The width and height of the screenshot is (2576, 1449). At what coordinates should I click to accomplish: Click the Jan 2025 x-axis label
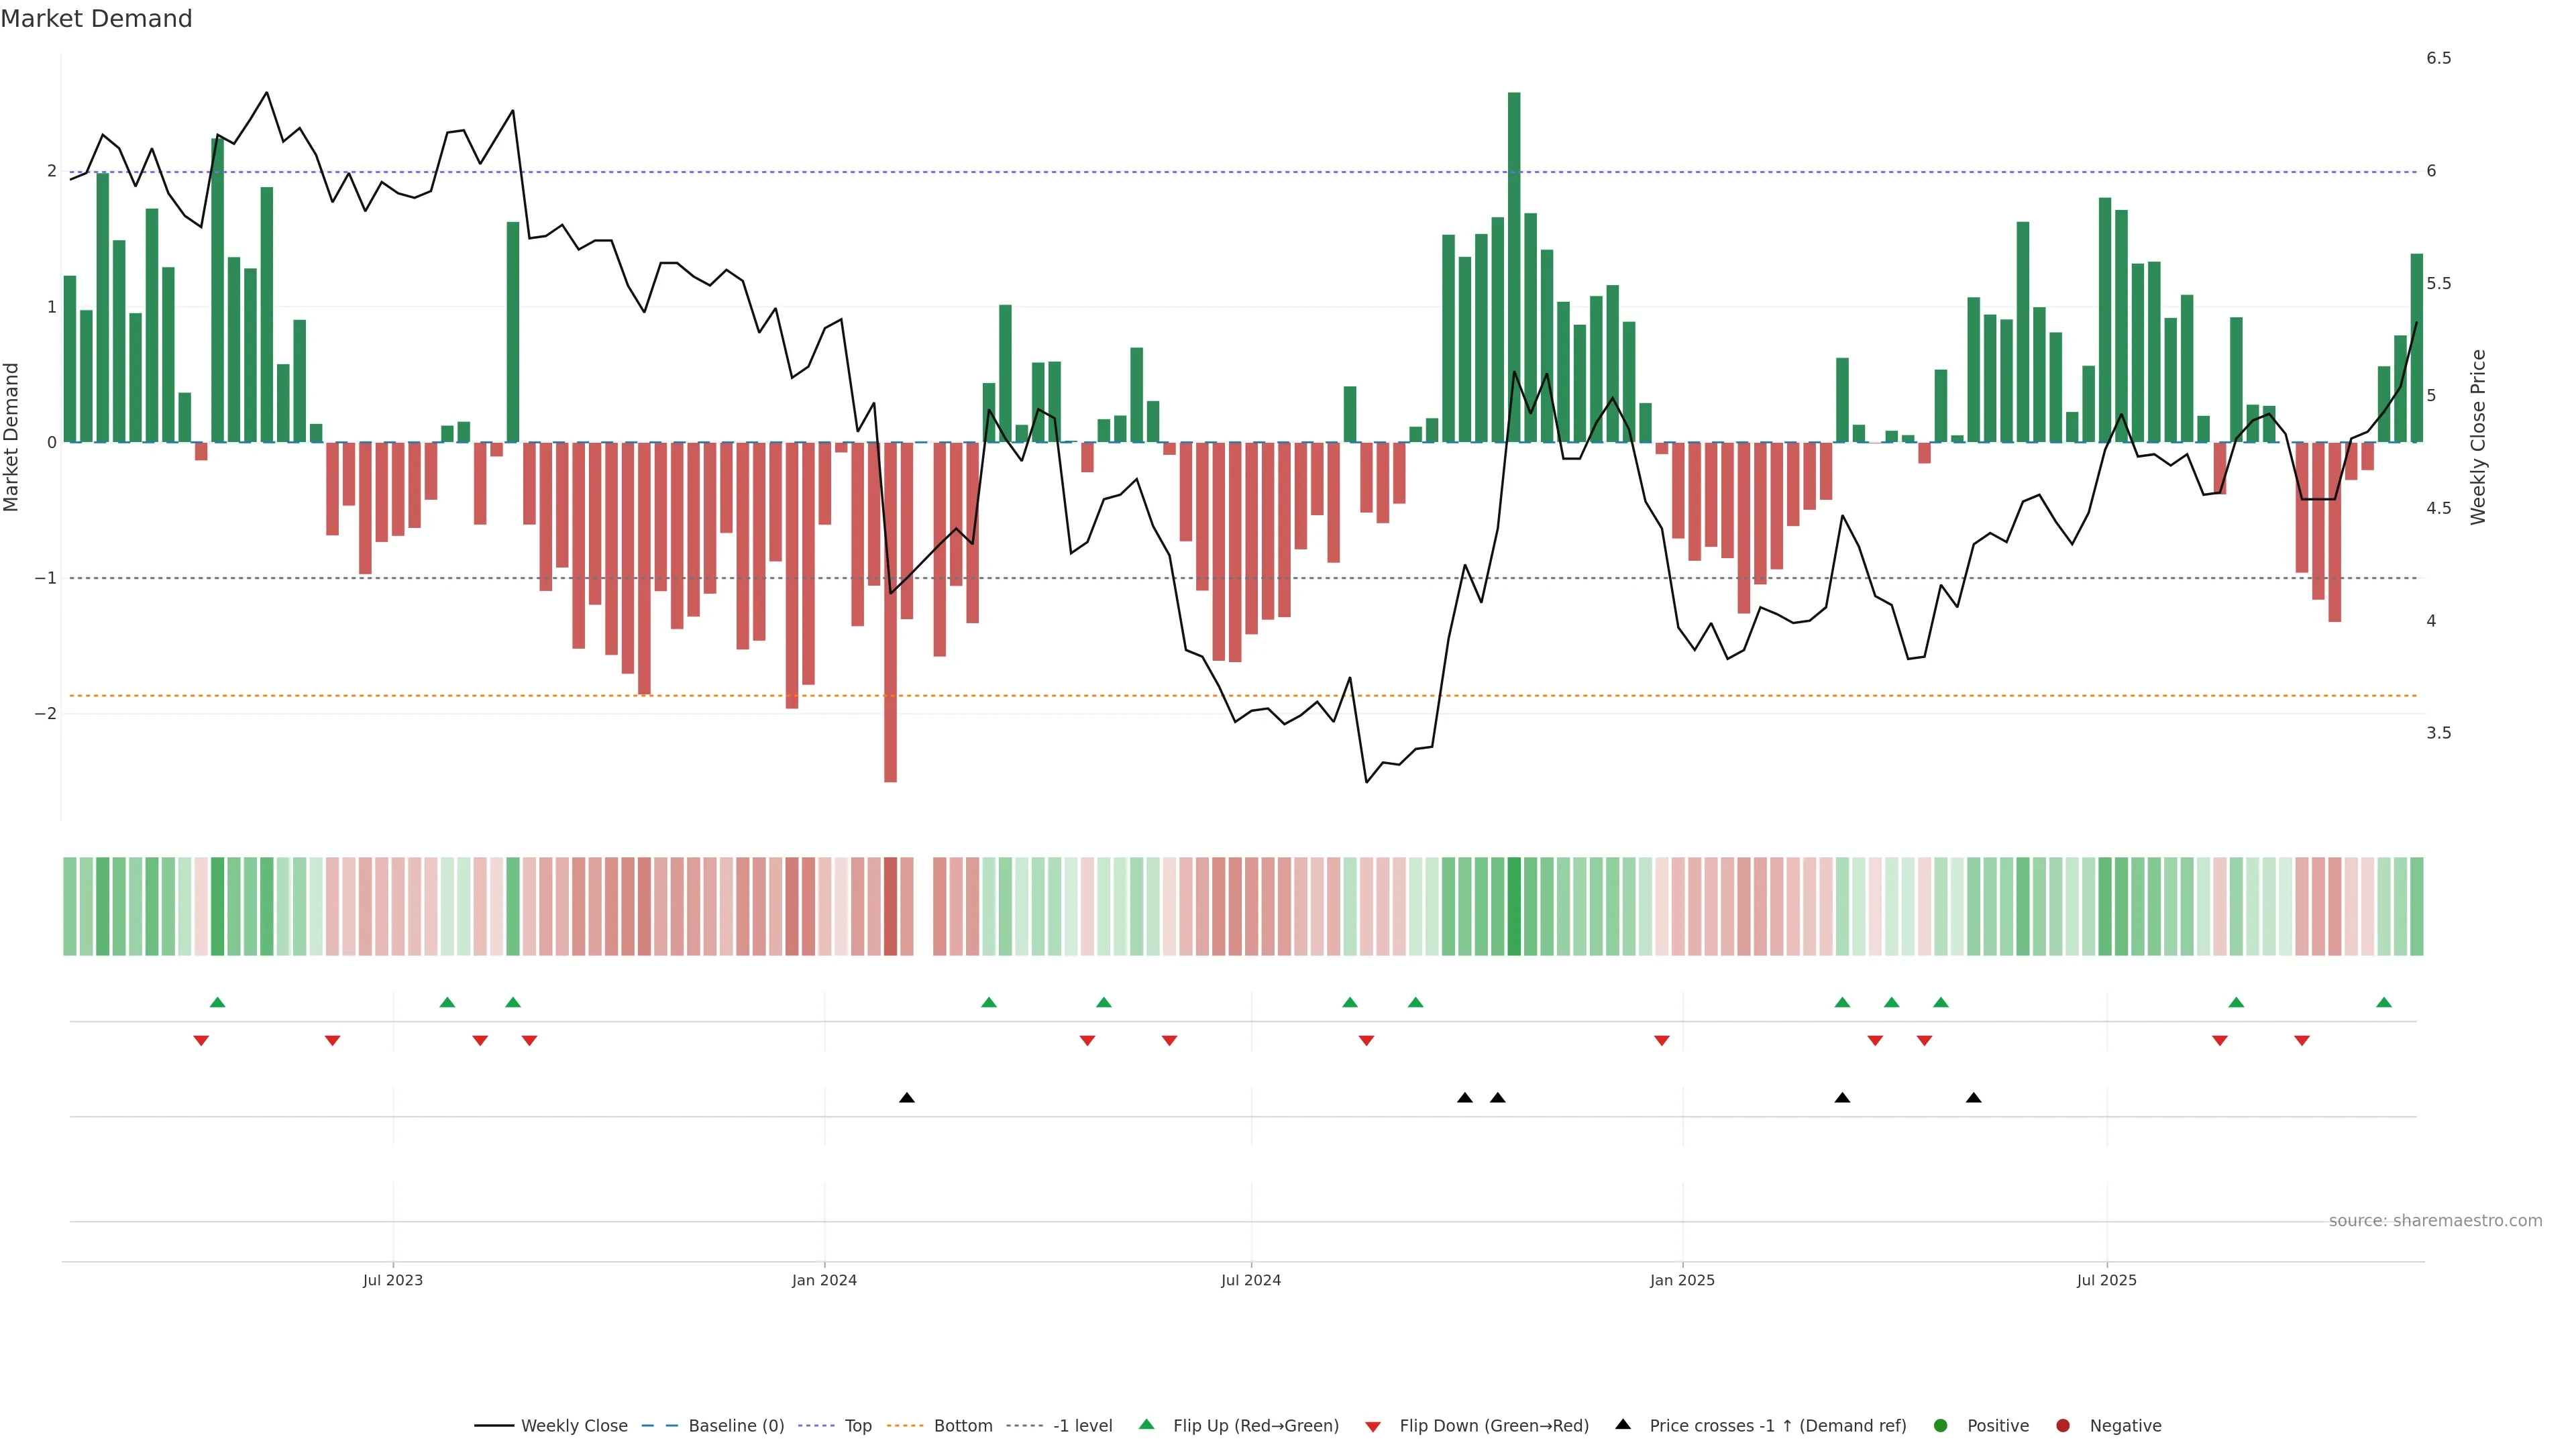[x=1682, y=1280]
